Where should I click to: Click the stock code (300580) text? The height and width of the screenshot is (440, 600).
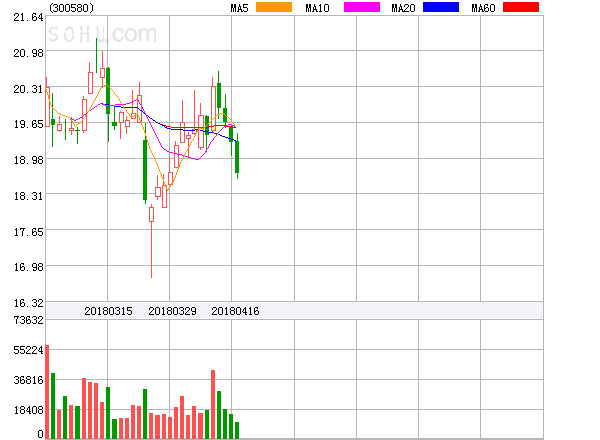tap(71, 8)
